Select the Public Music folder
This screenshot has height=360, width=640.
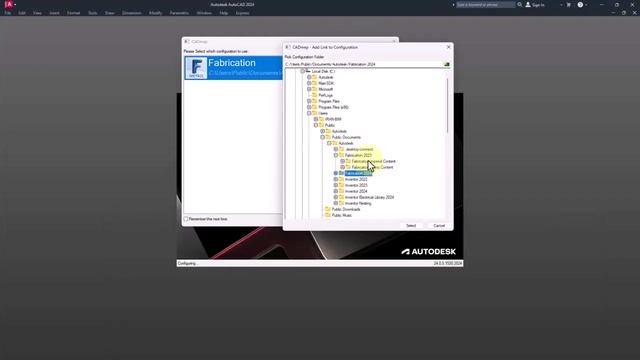tap(342, 215)
